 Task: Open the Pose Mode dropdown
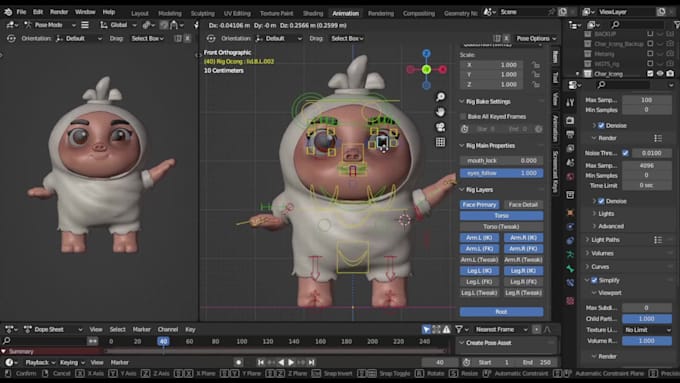tap(49, 25)
